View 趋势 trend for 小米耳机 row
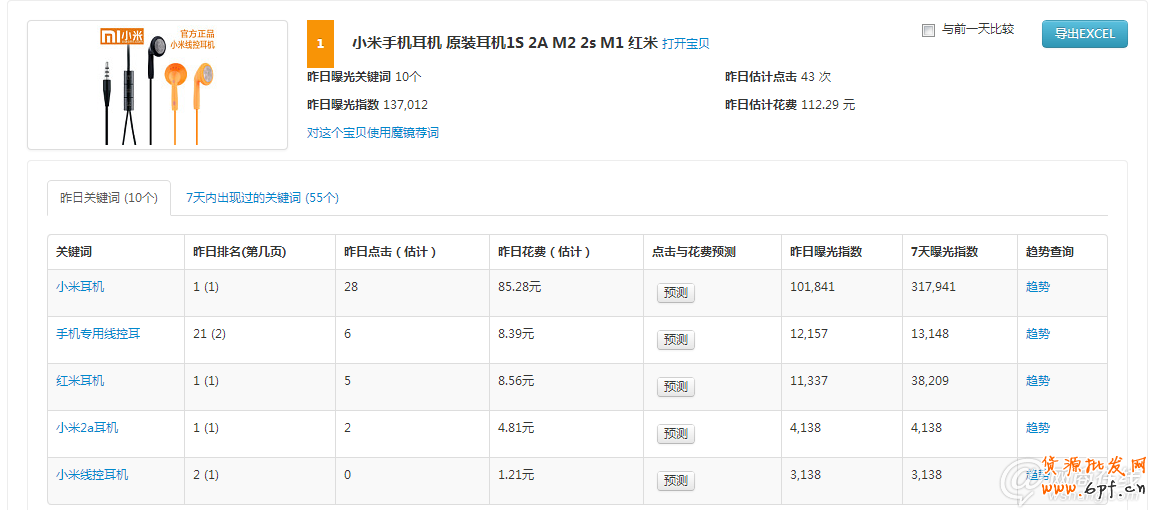1156x510 pixels. (1037, 287)
